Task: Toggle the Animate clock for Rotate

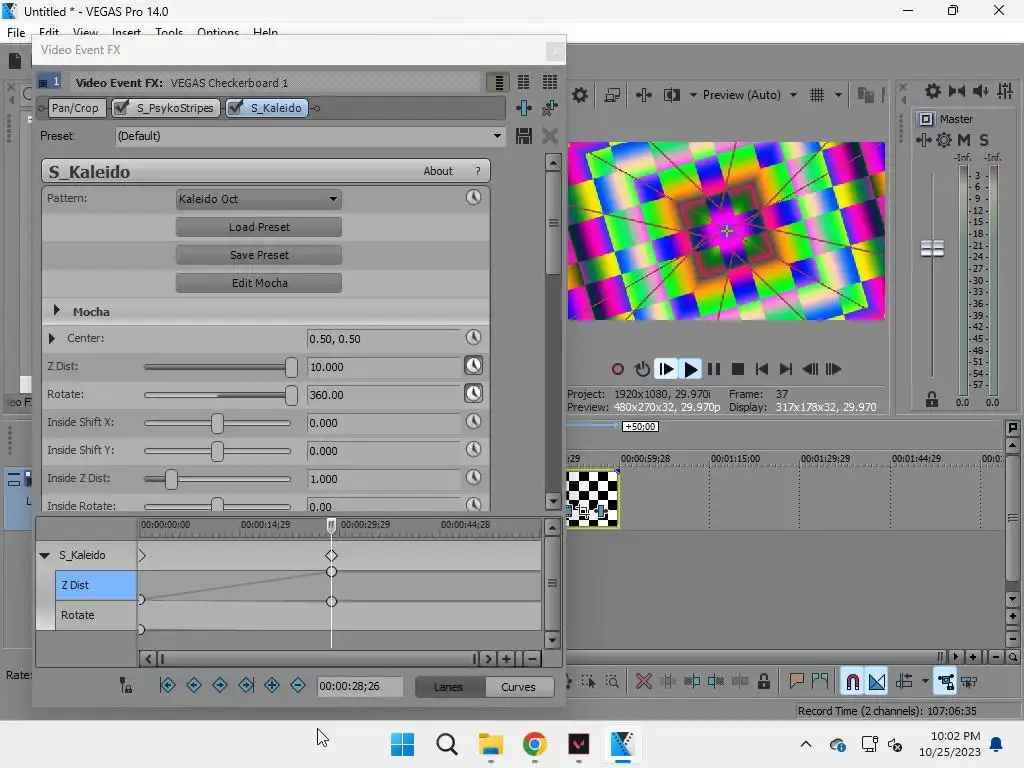Action: (473, 393)
